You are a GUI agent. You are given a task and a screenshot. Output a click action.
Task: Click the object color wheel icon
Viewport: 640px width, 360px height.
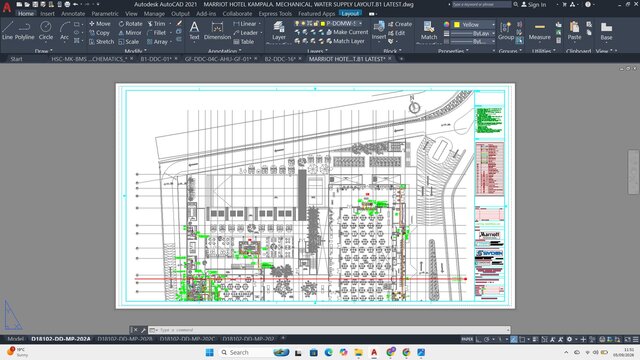pos(447,24)
